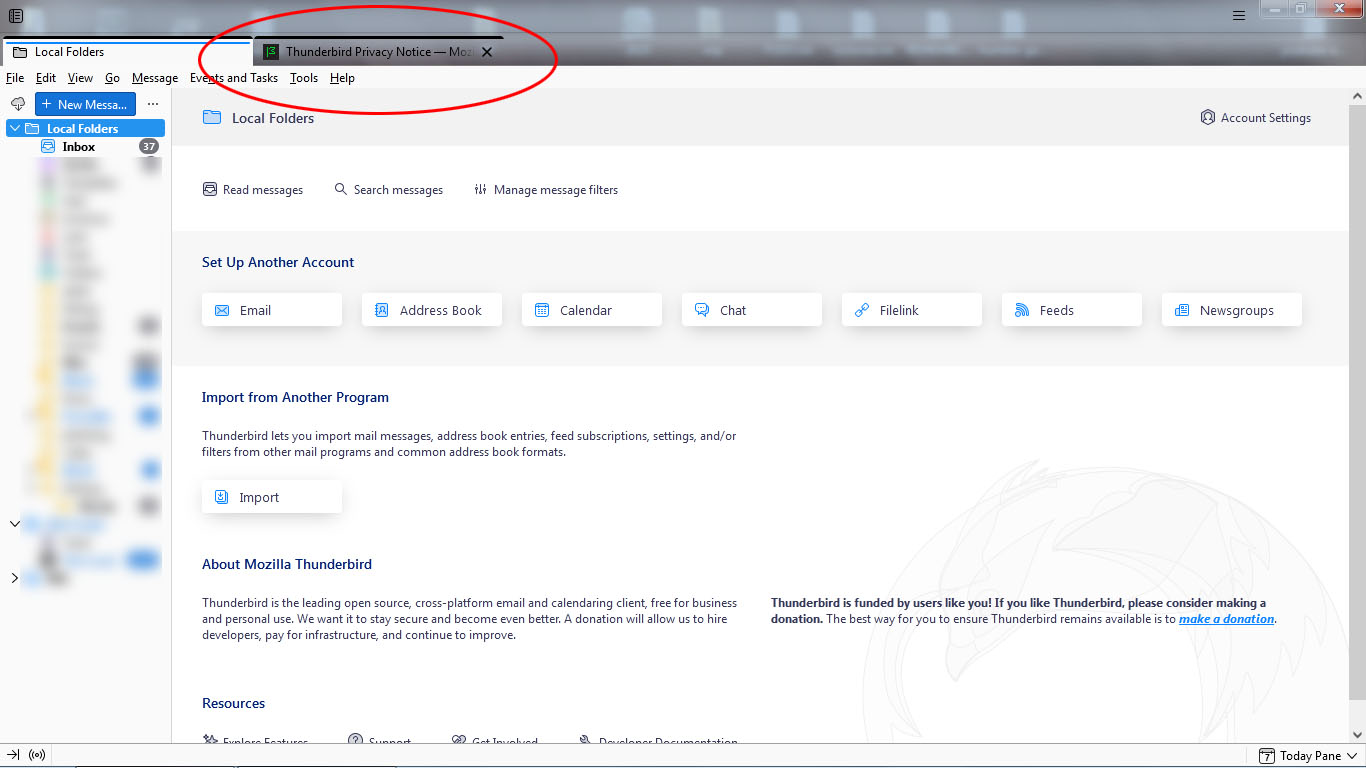Viewport: 1366px width, 768px height.
Task: Toggle the Today Pane
Action: click(1309, 756)
